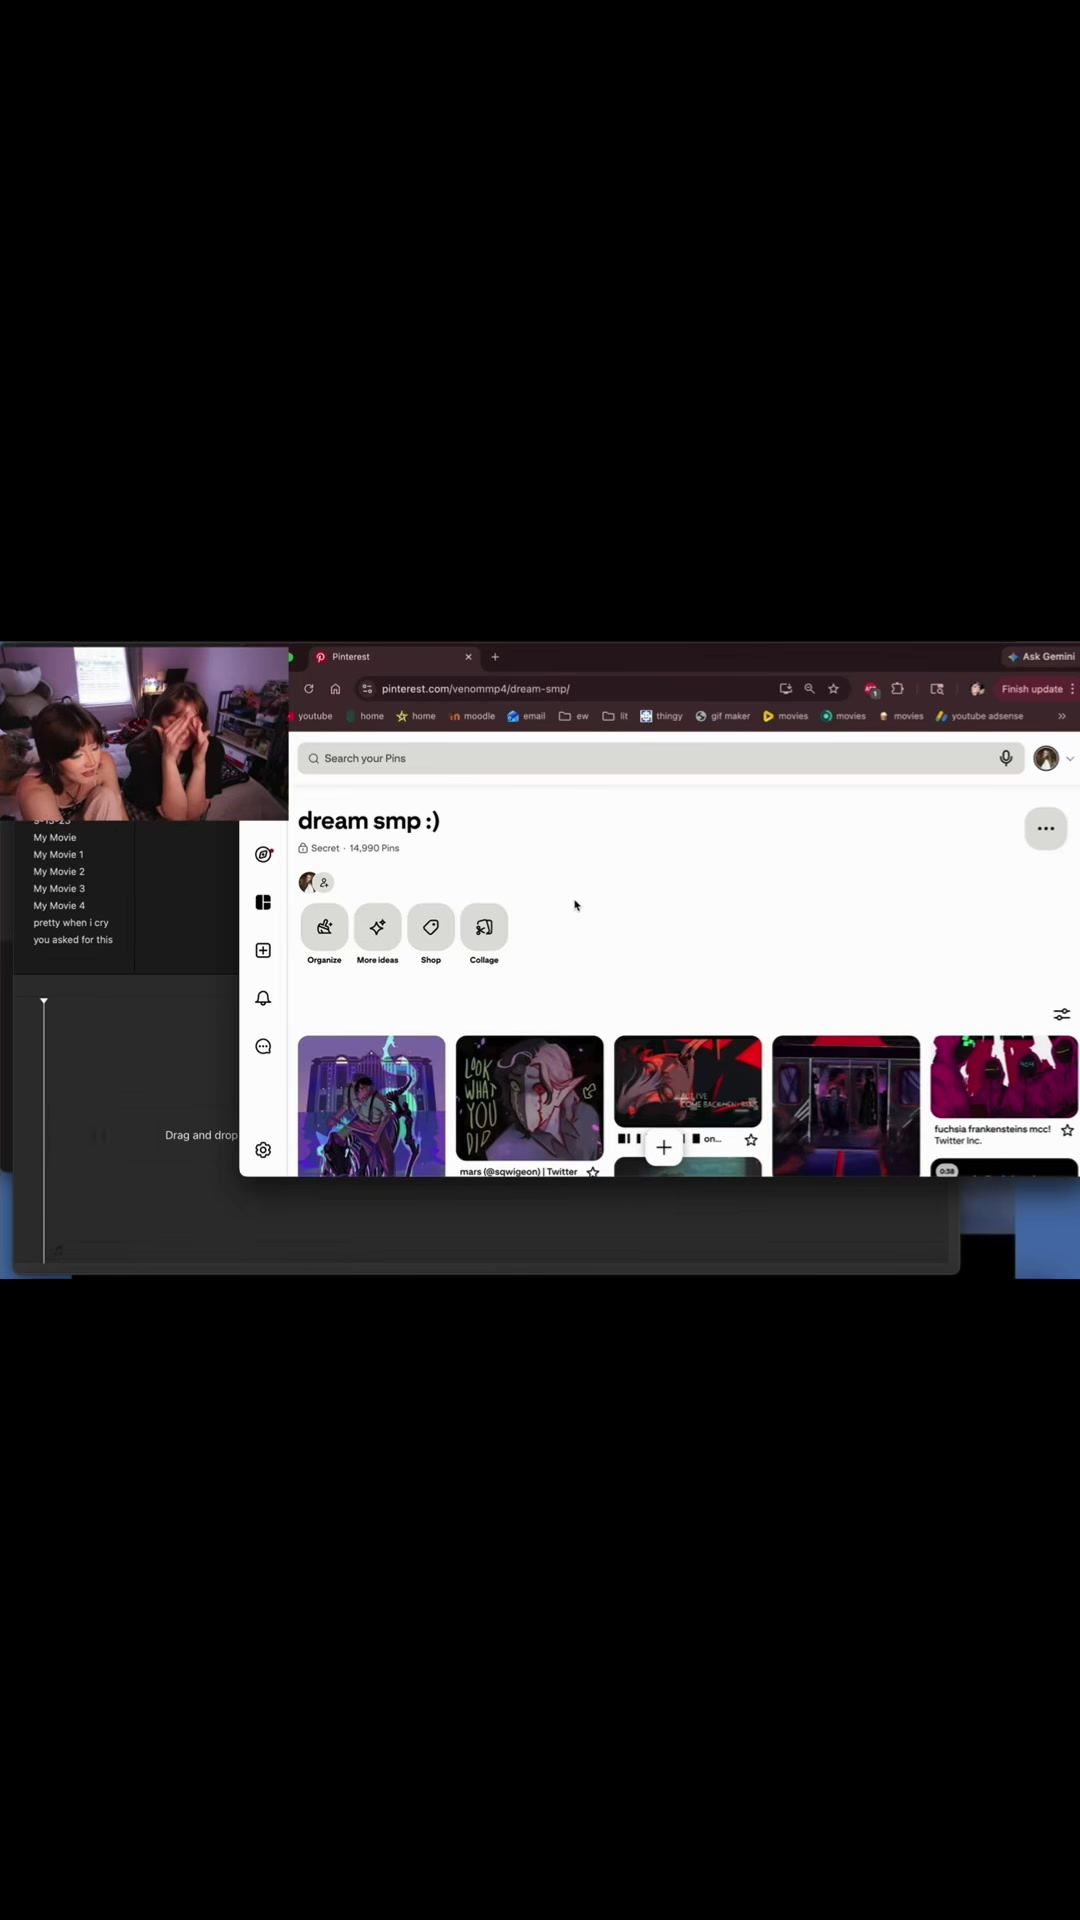The image size is (1080, 1920).
Task: Open the fuchsia frankensteins pin image
Action: point(1004,1077)
